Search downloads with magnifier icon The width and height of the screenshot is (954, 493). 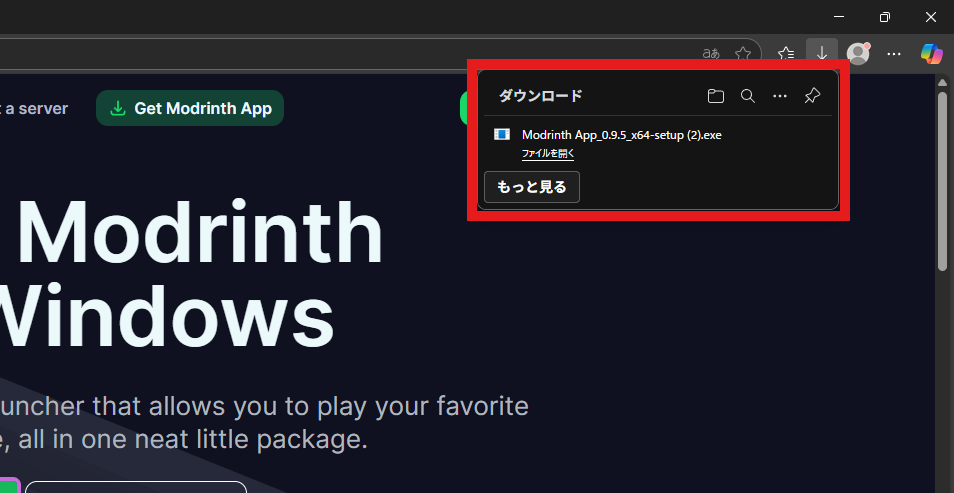tap(748, 96)
